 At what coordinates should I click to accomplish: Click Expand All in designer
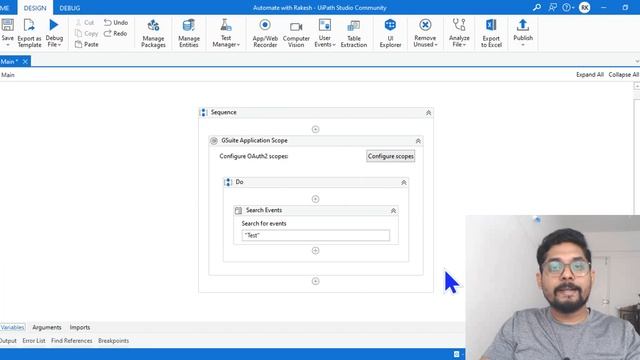click(x=589, y=75)
